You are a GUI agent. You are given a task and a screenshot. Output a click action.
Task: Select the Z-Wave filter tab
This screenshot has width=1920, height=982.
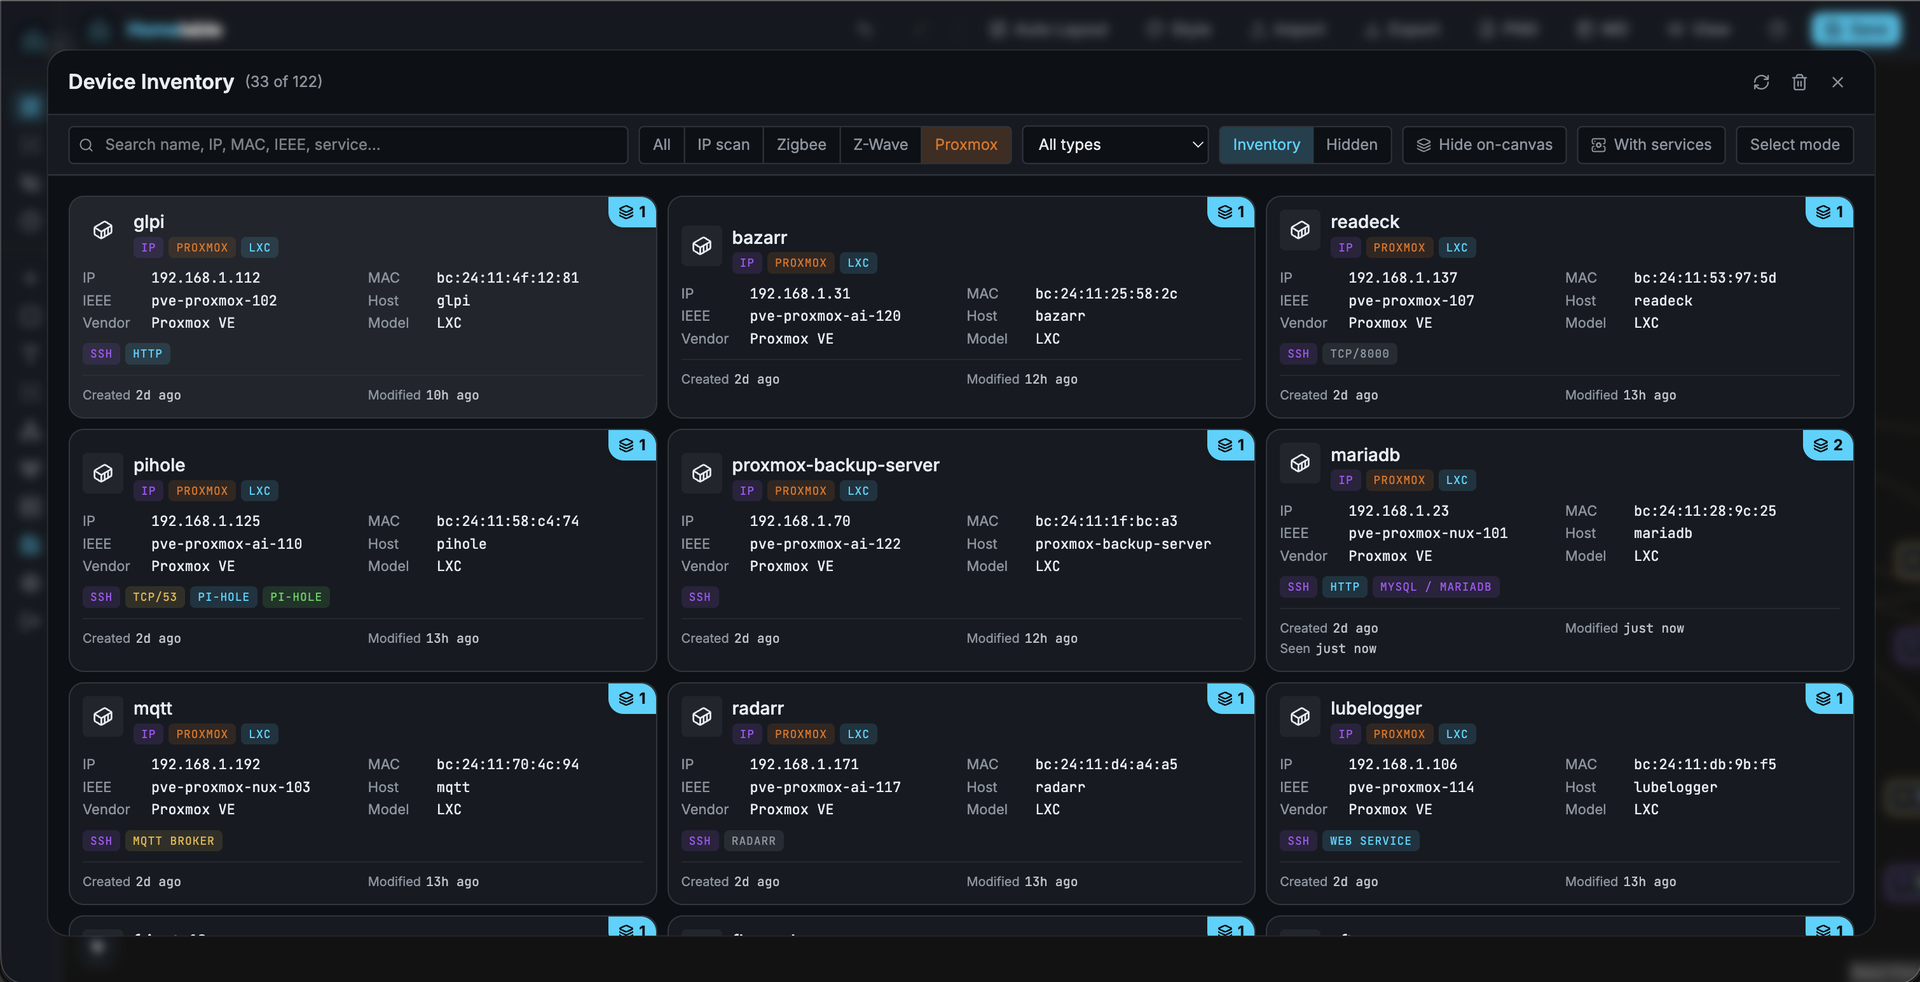pos(881,145)
